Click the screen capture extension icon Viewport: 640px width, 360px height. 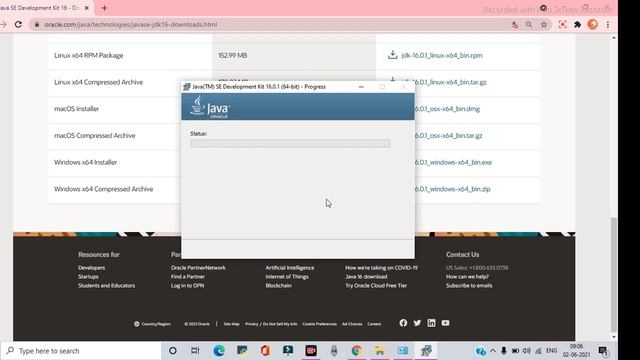(562, 24)
